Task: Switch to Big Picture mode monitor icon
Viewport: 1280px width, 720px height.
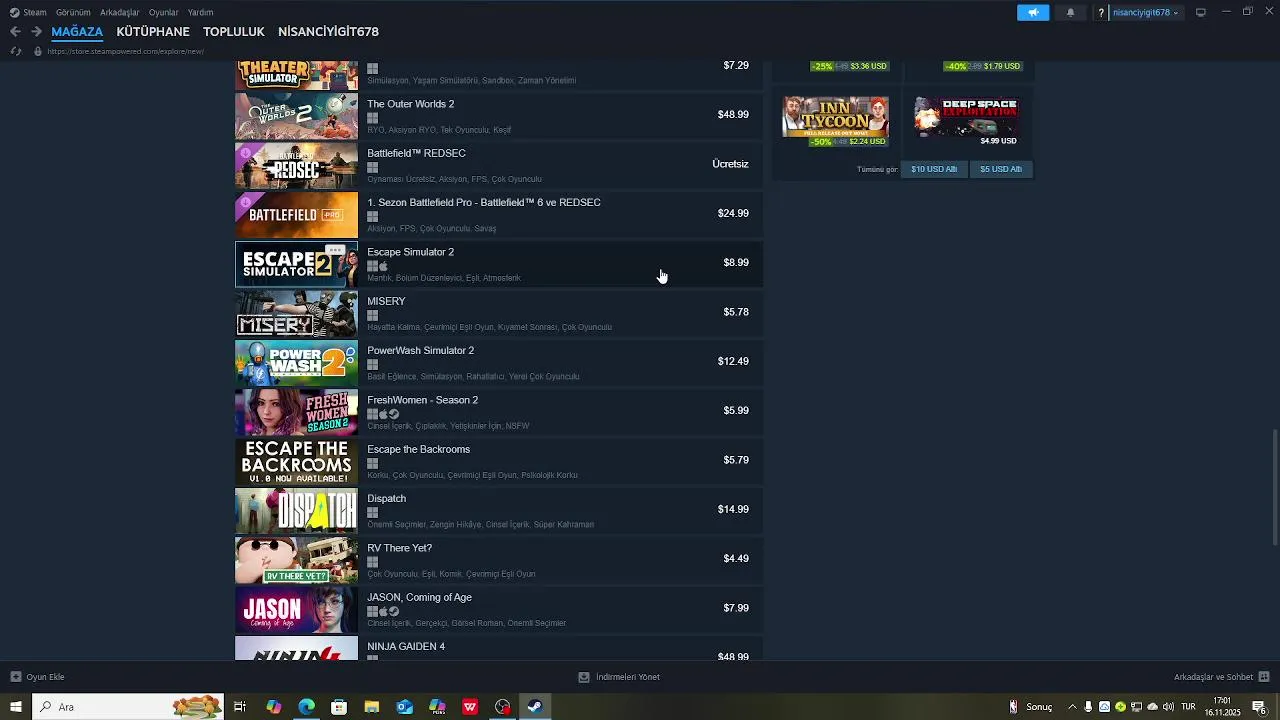Action: 1201,12
